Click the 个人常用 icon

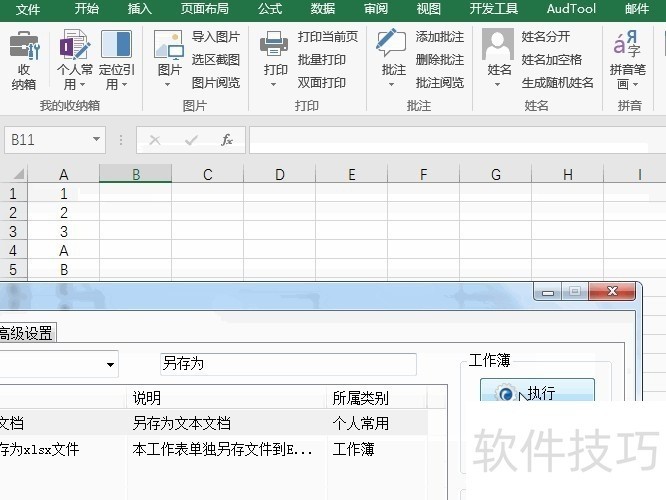[75, 44]
